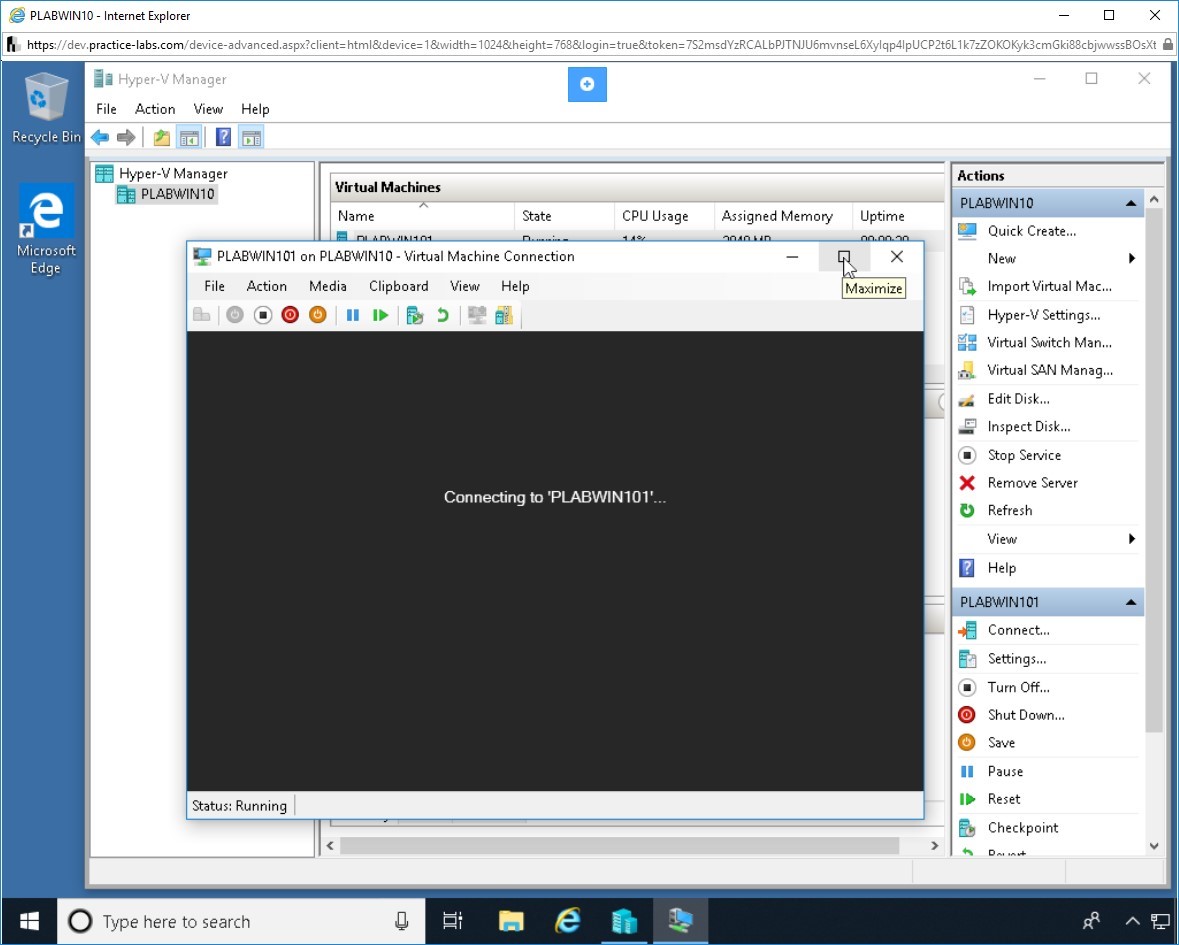The image size is (1179, 945).
Task: Click Shut Down action for PLABWIN101
Action: pyautogui.click(x=1026, y=716)
